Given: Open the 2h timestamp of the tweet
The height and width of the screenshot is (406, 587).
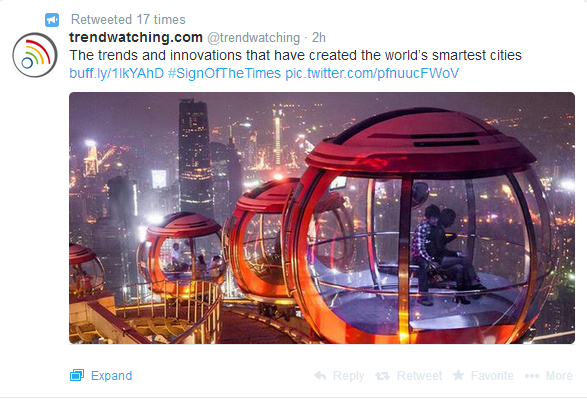Looking at the screenshot, I should (319, 37).
